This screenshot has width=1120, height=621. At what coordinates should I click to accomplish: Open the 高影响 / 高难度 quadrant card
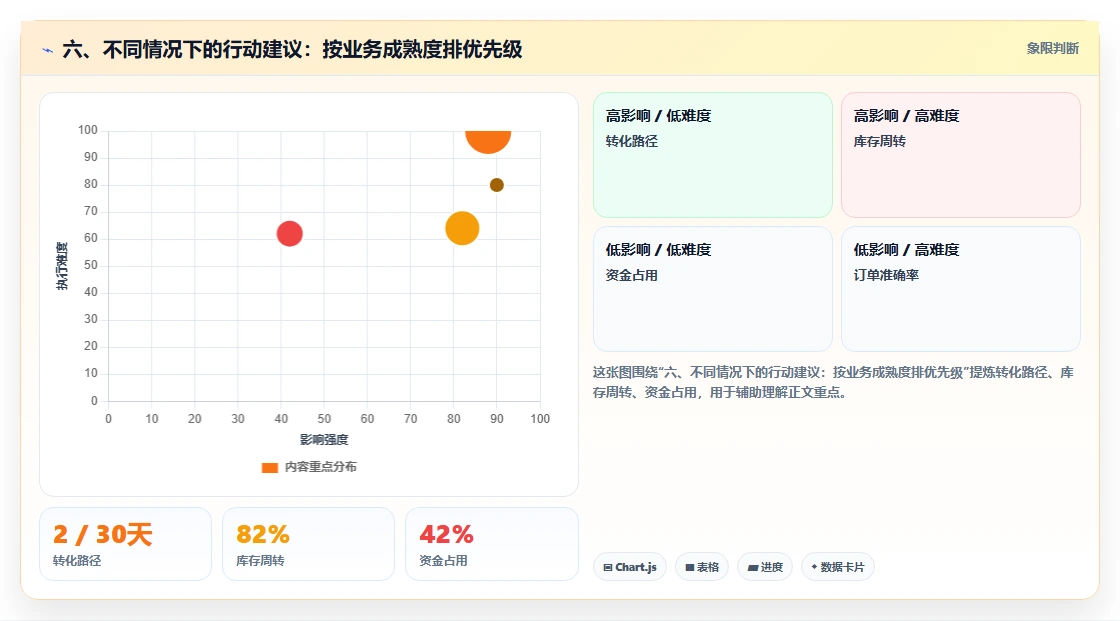[961, 154]
